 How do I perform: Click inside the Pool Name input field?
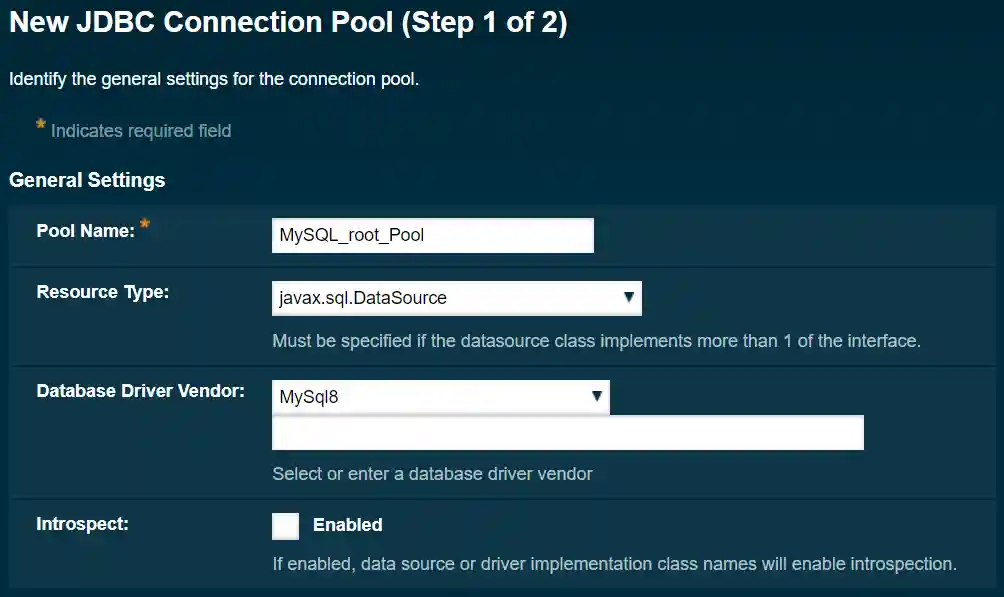click(x=432, y=235)
